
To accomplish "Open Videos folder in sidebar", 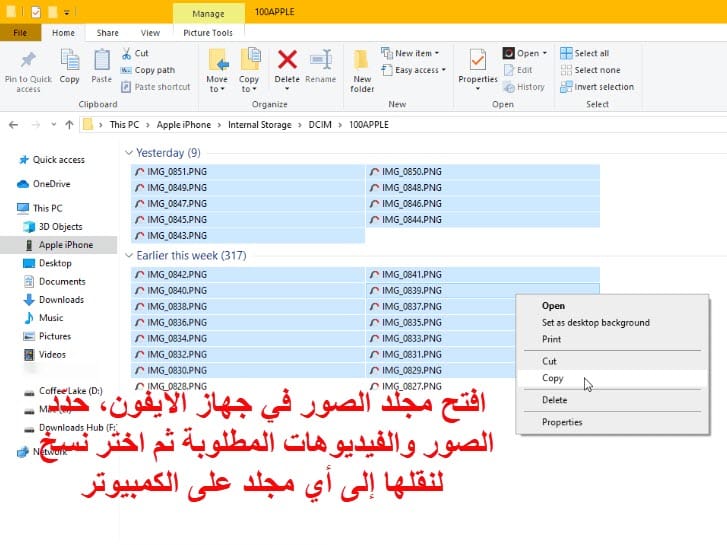I will [x=45, y=354].
